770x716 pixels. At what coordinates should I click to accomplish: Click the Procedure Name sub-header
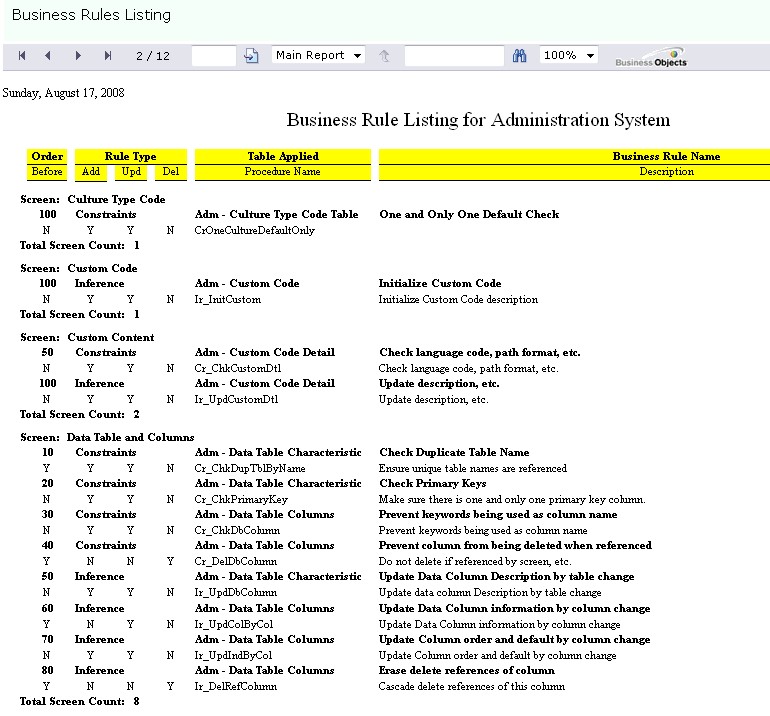pos(283,172)
